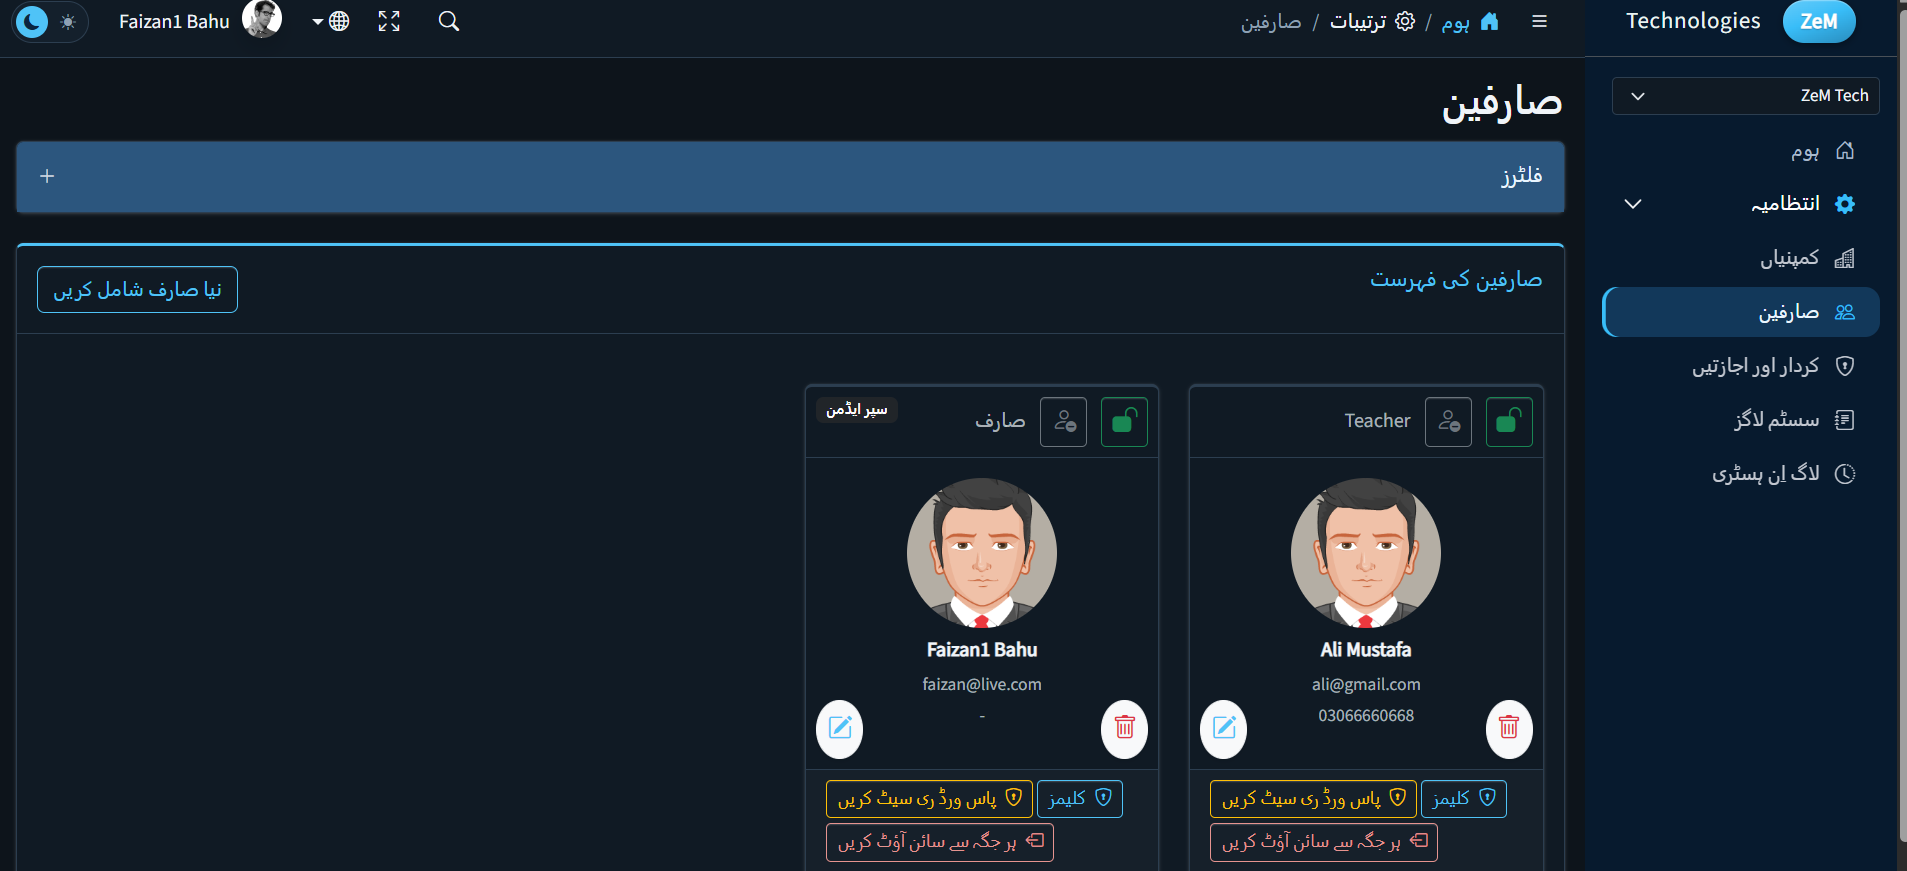Open Faizan1 Bahu profile avatar in header
The width and height of the screenshot is (1907, 871).
tap(262, 19)
